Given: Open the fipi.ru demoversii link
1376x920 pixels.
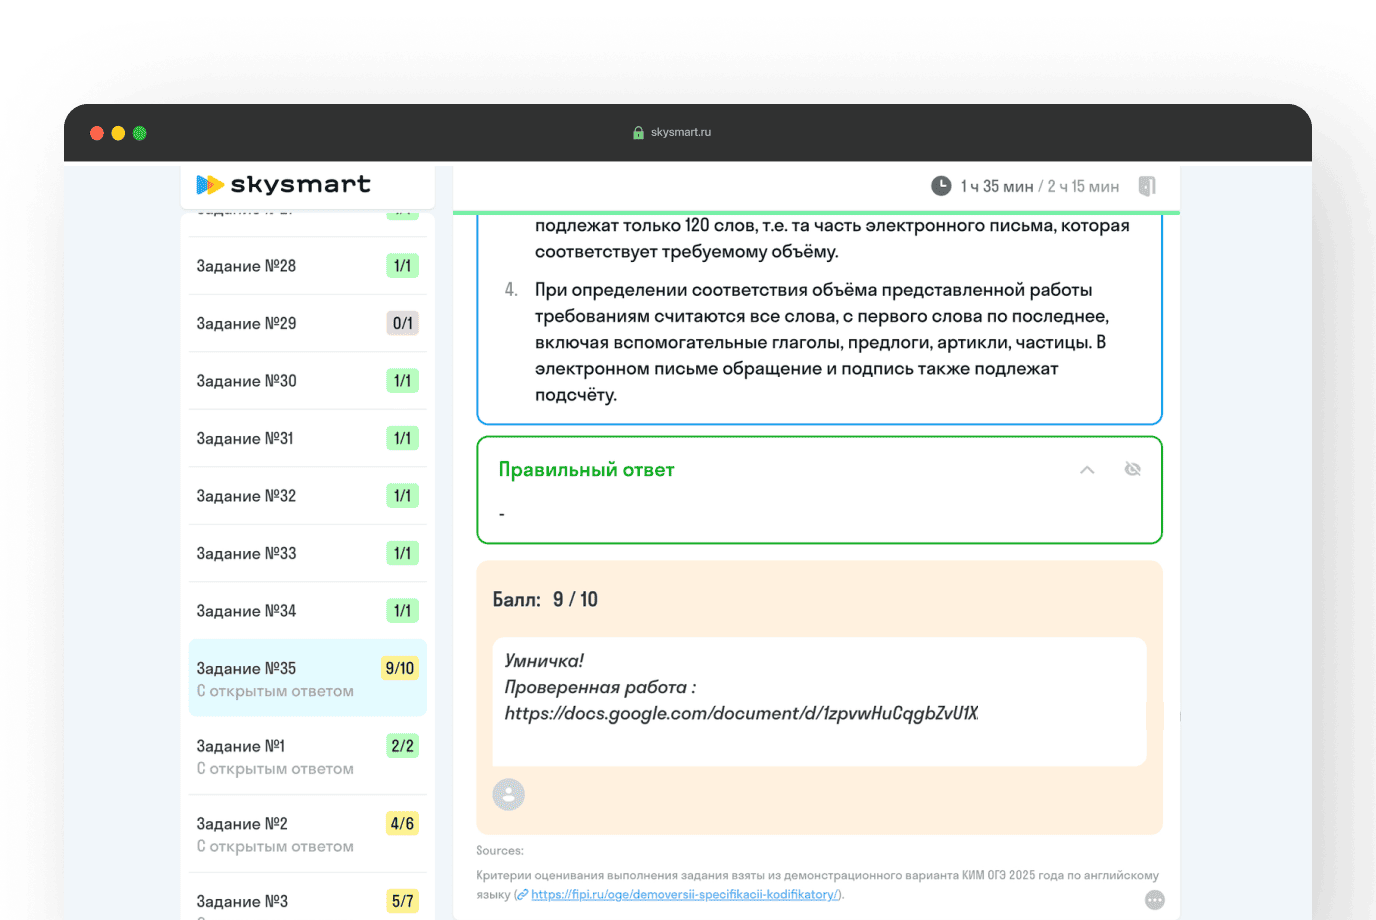Looking at the screenshot, I should click(685, 895).
